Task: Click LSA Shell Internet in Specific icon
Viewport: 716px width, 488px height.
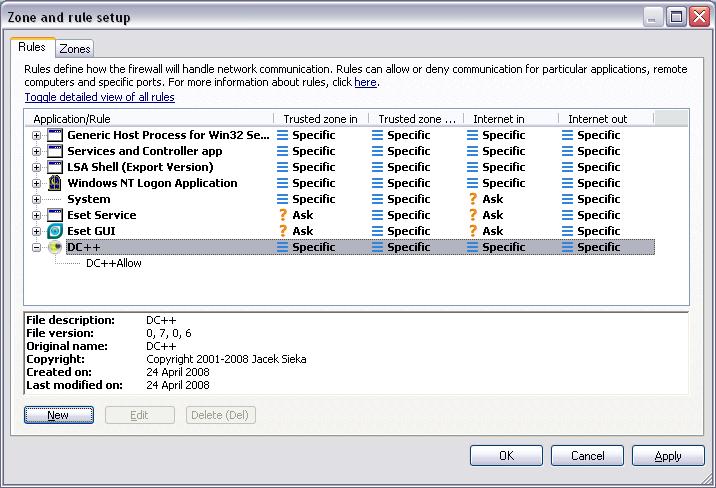Action: (473, 167)
